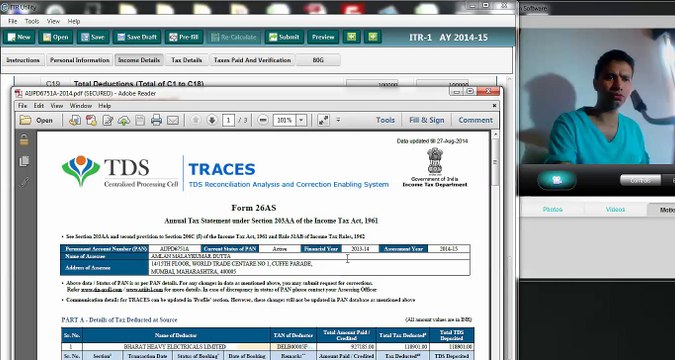Switch to the 80G tab
This screenshot has height=360, width=675.
318,60
